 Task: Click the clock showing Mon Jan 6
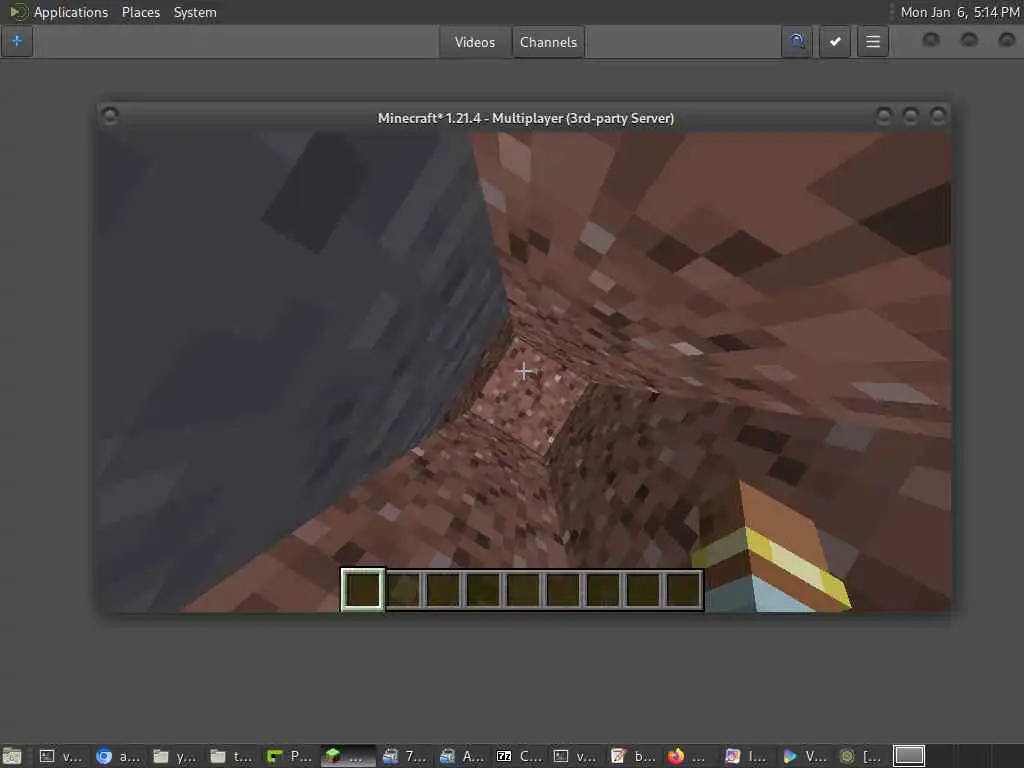[x=959, y=12]
